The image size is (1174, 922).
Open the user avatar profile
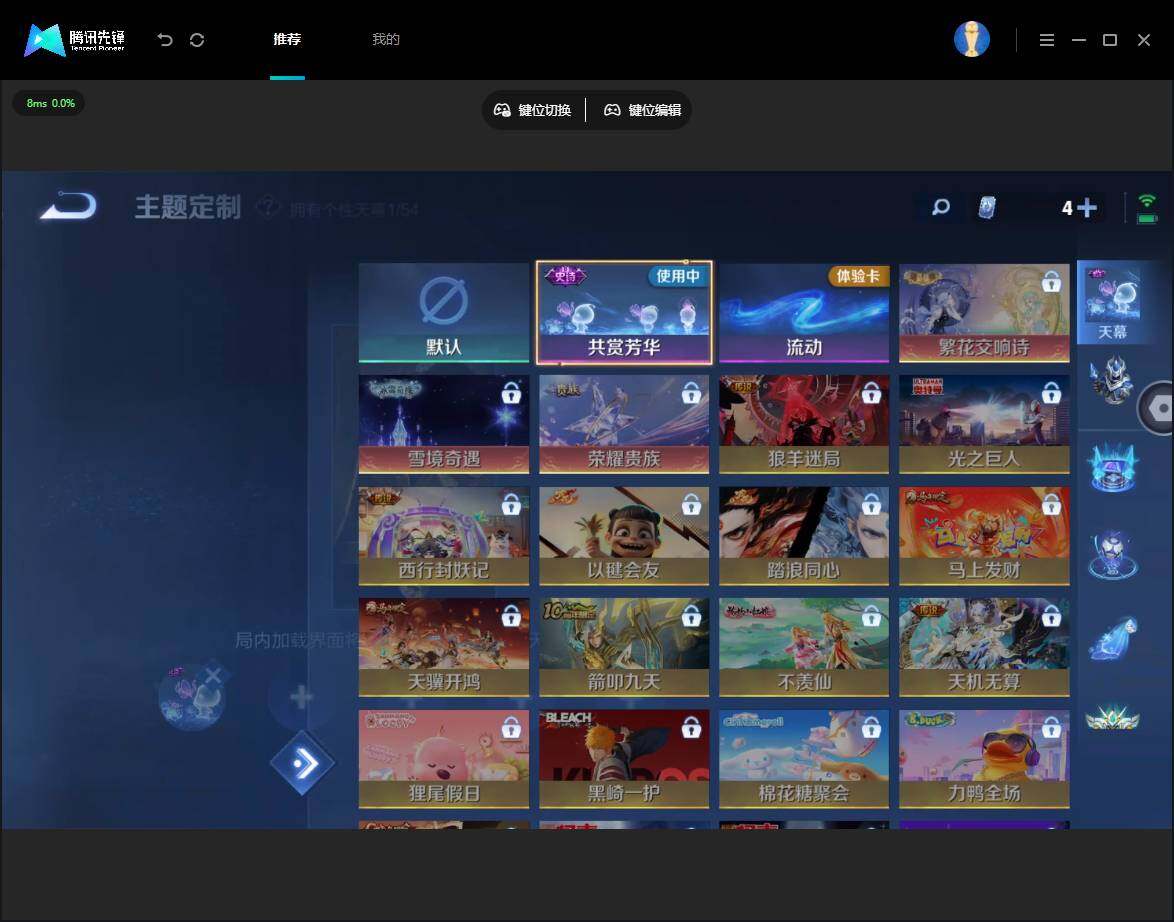point(971,39)
